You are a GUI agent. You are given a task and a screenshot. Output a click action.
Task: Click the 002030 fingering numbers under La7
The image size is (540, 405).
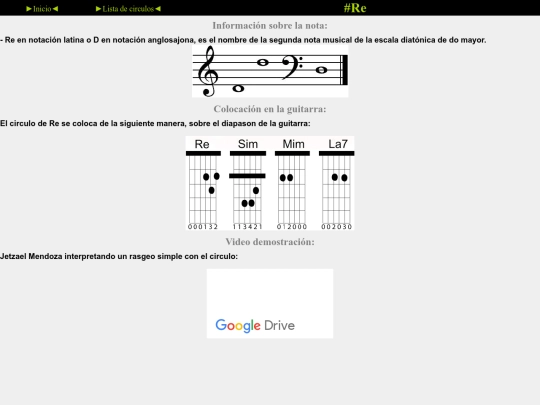click(336, 227)
